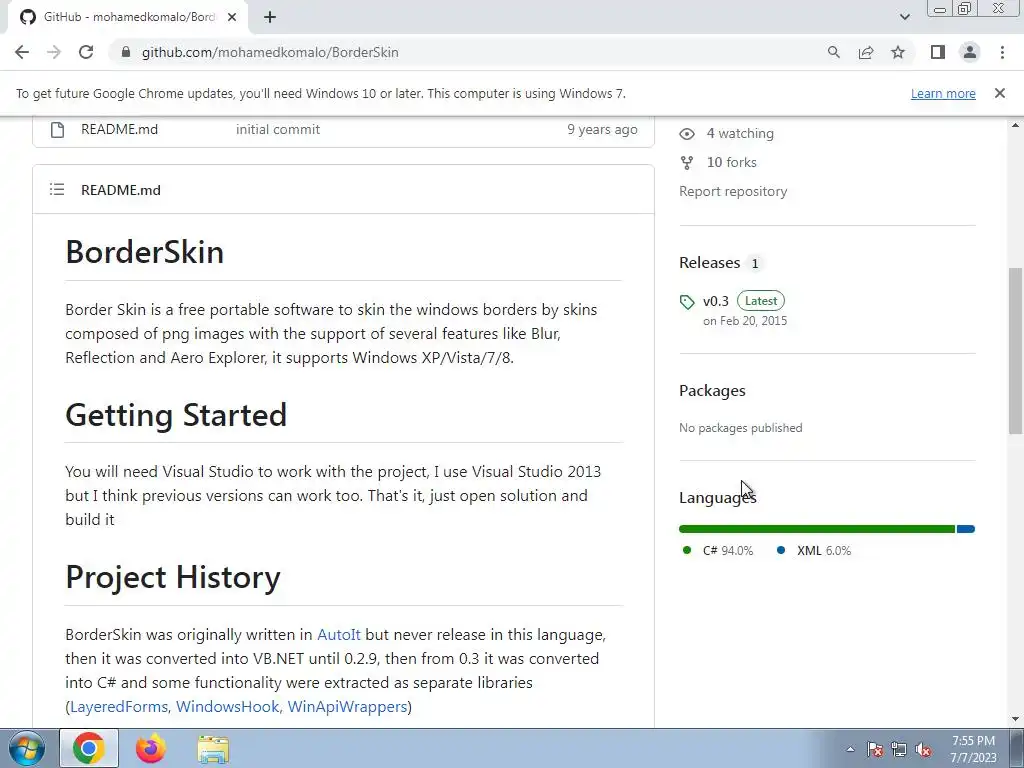Click the README.md header title

(121, 190)
